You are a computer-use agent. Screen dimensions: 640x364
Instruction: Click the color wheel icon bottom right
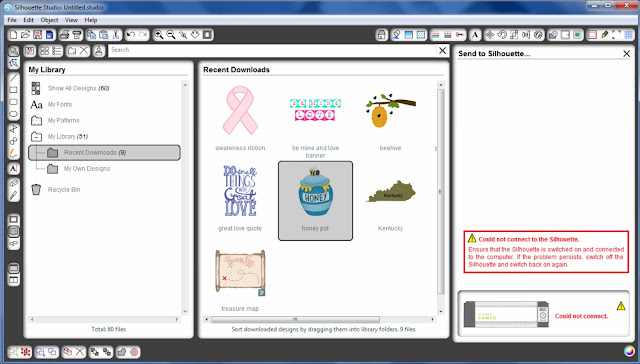[629, 351]
